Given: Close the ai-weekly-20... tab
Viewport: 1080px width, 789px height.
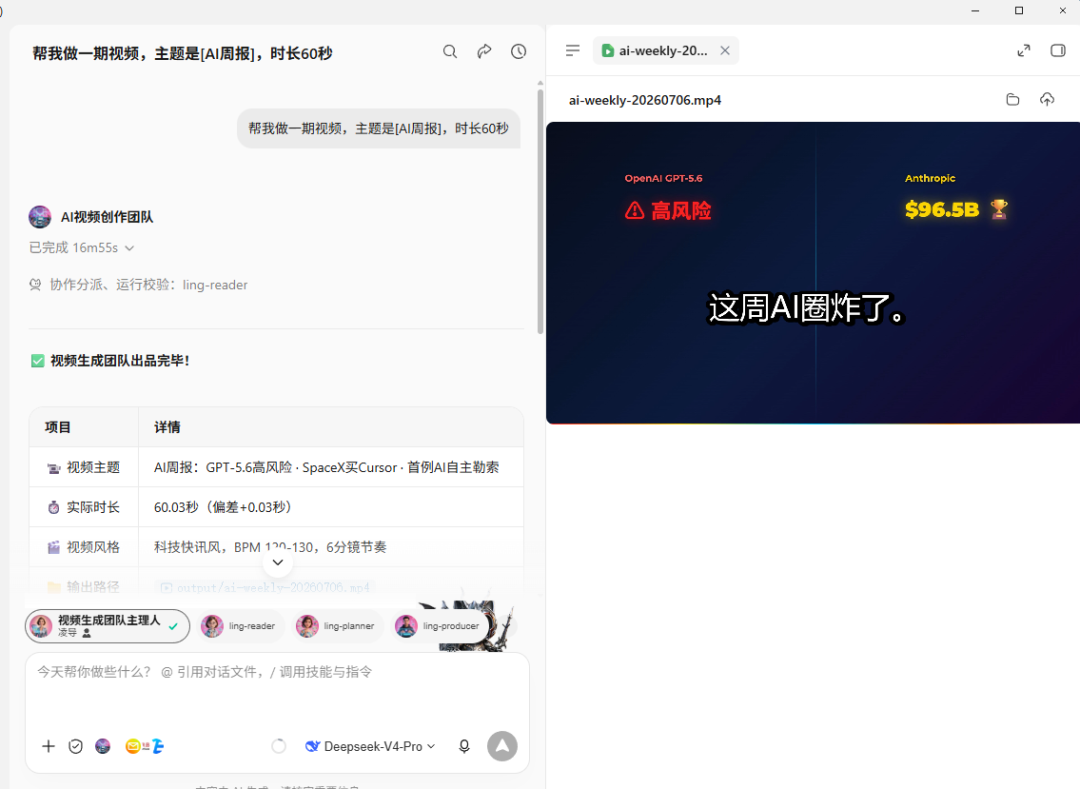Looking at the screenshot, I should (x=725, y=51).
